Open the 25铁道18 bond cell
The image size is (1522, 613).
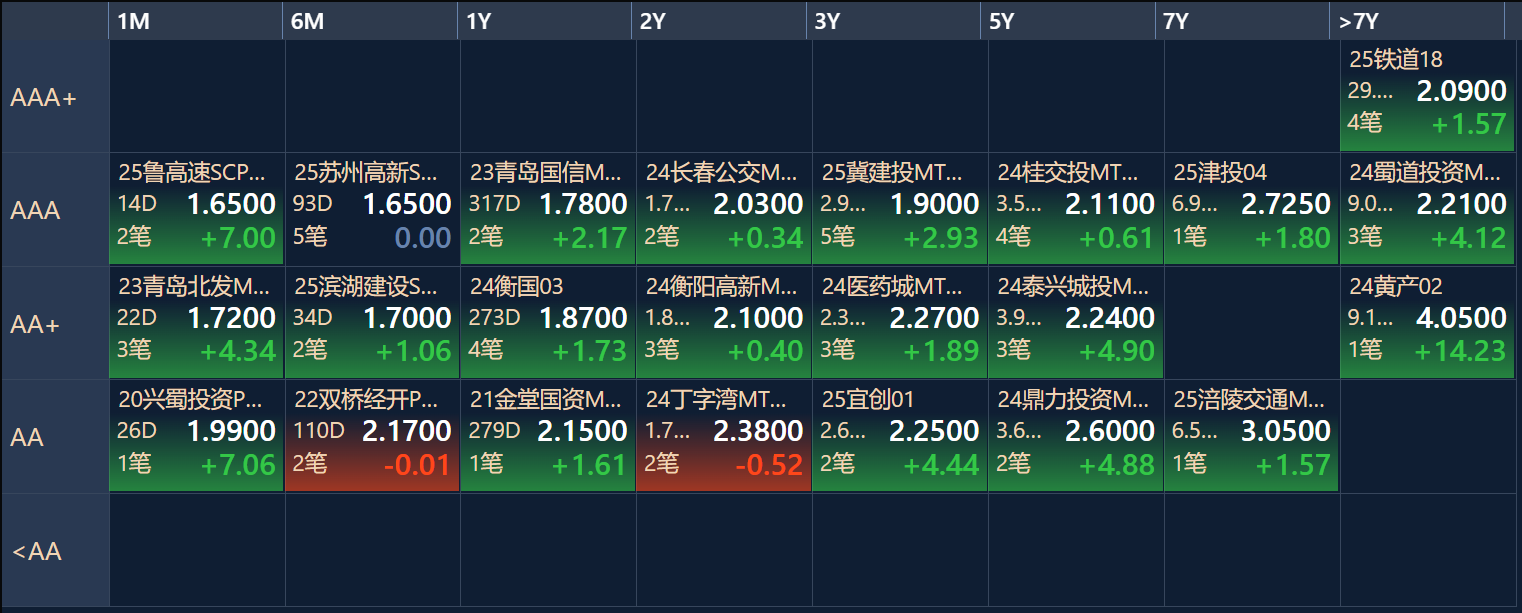pos(1427,96)
